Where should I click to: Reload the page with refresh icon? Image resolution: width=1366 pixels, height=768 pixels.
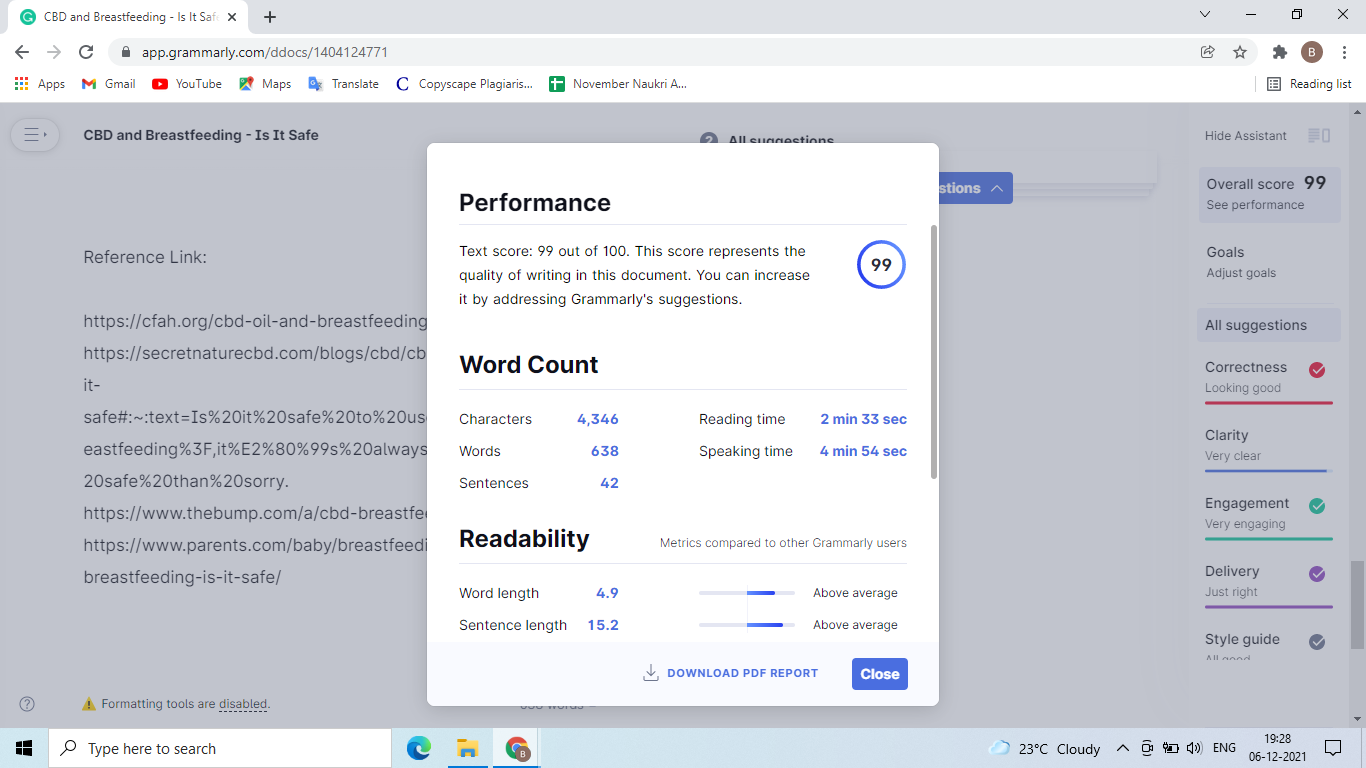(86, 52)
